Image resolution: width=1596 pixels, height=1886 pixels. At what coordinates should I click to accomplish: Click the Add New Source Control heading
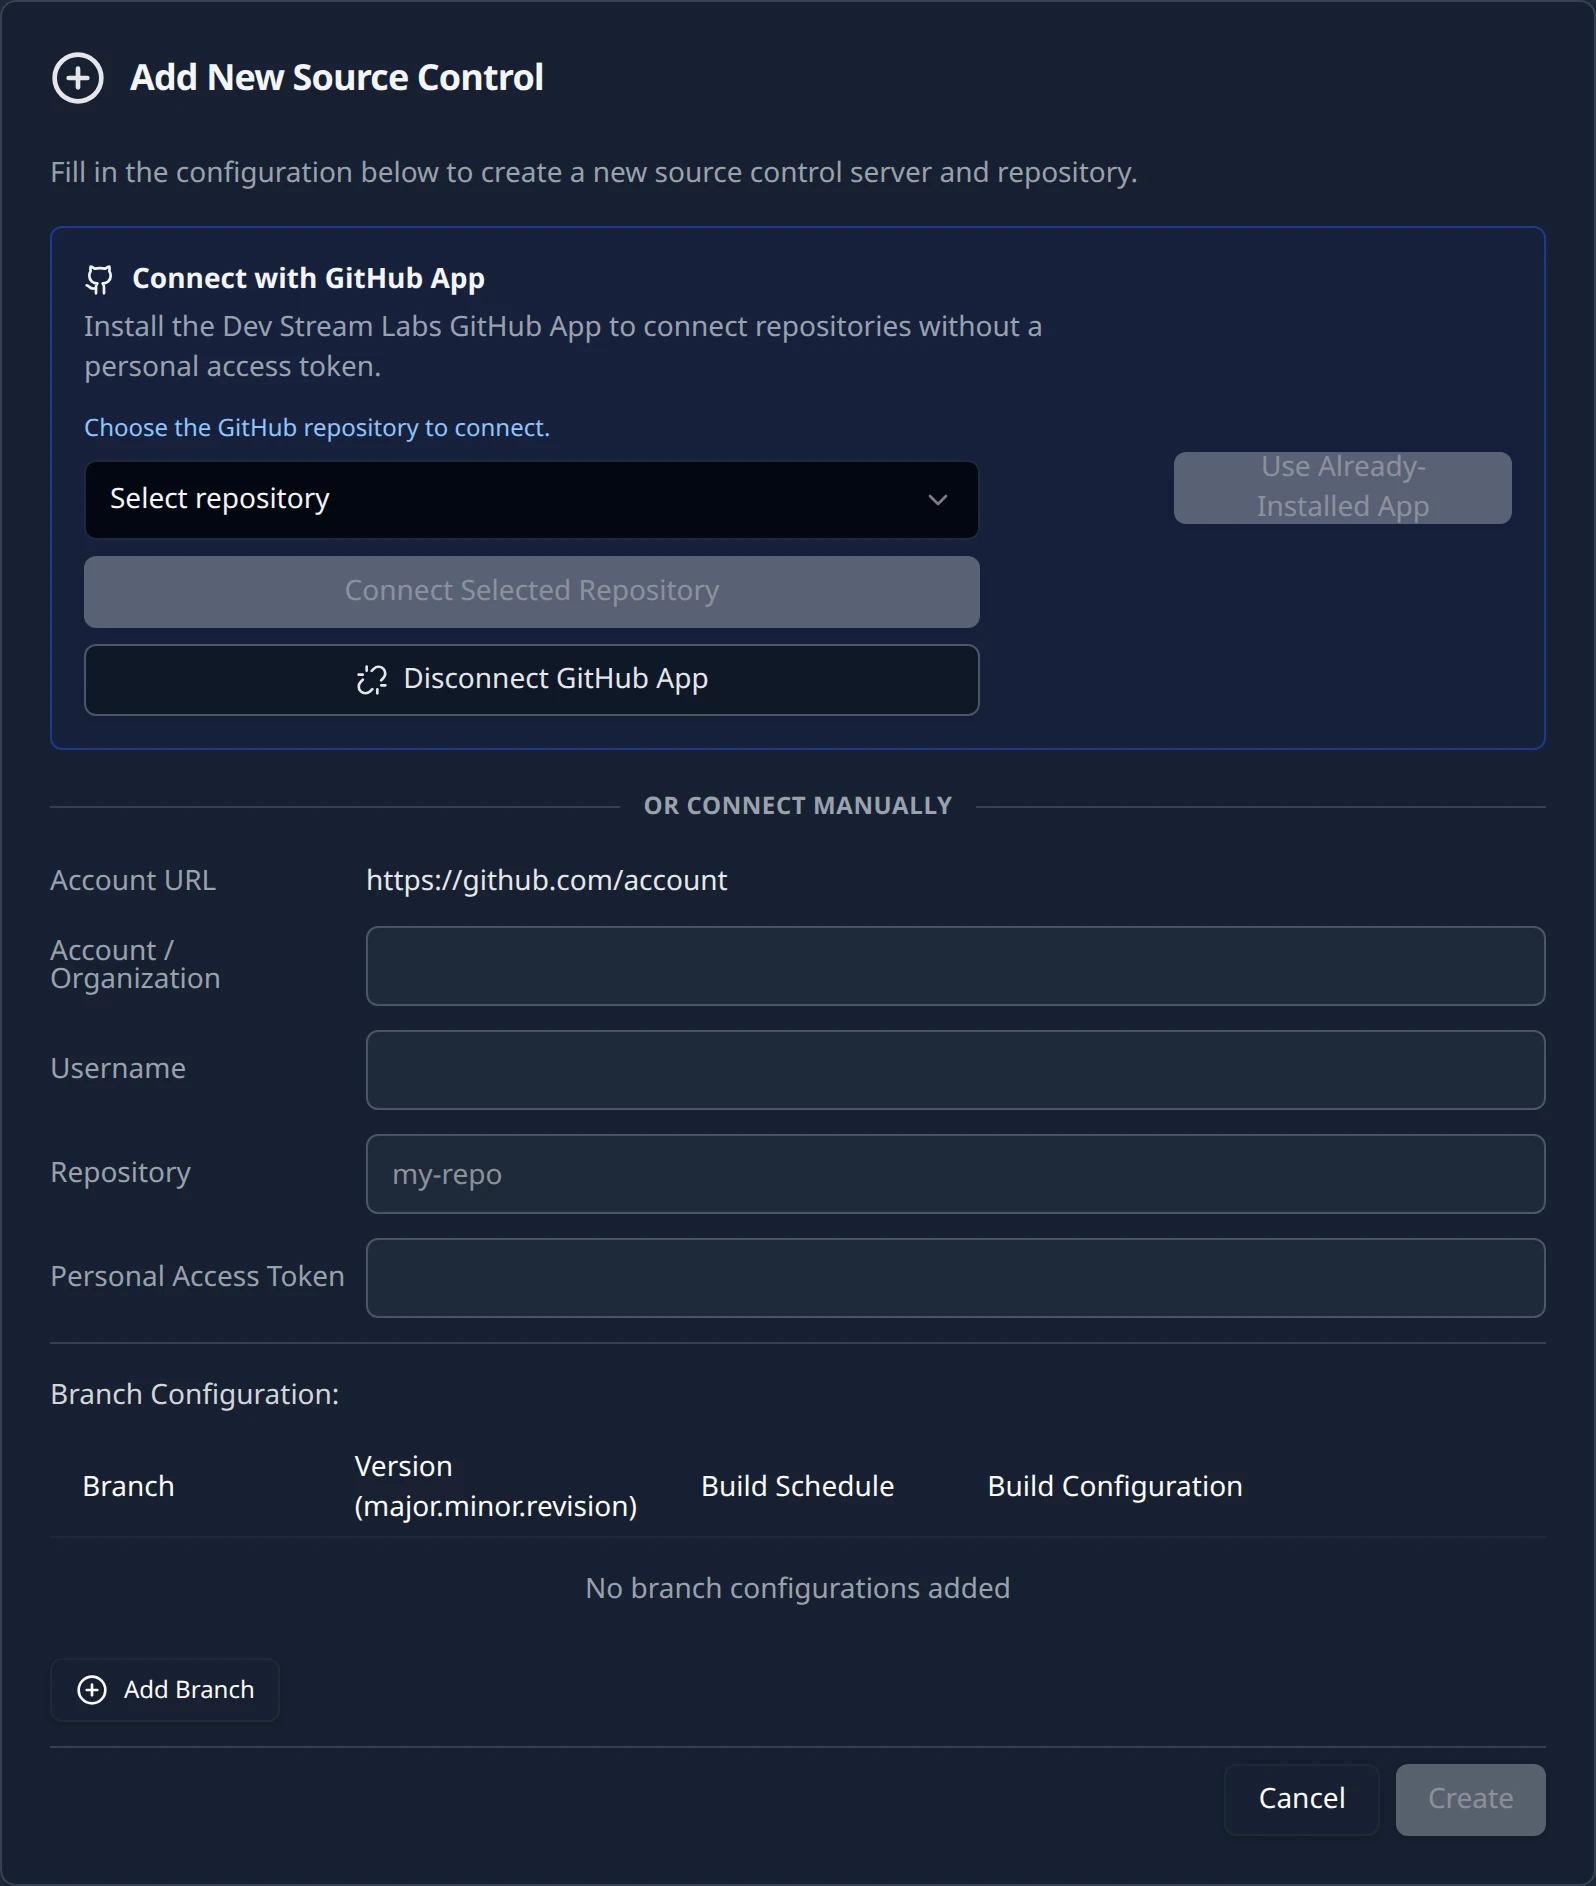click(337, 78)
